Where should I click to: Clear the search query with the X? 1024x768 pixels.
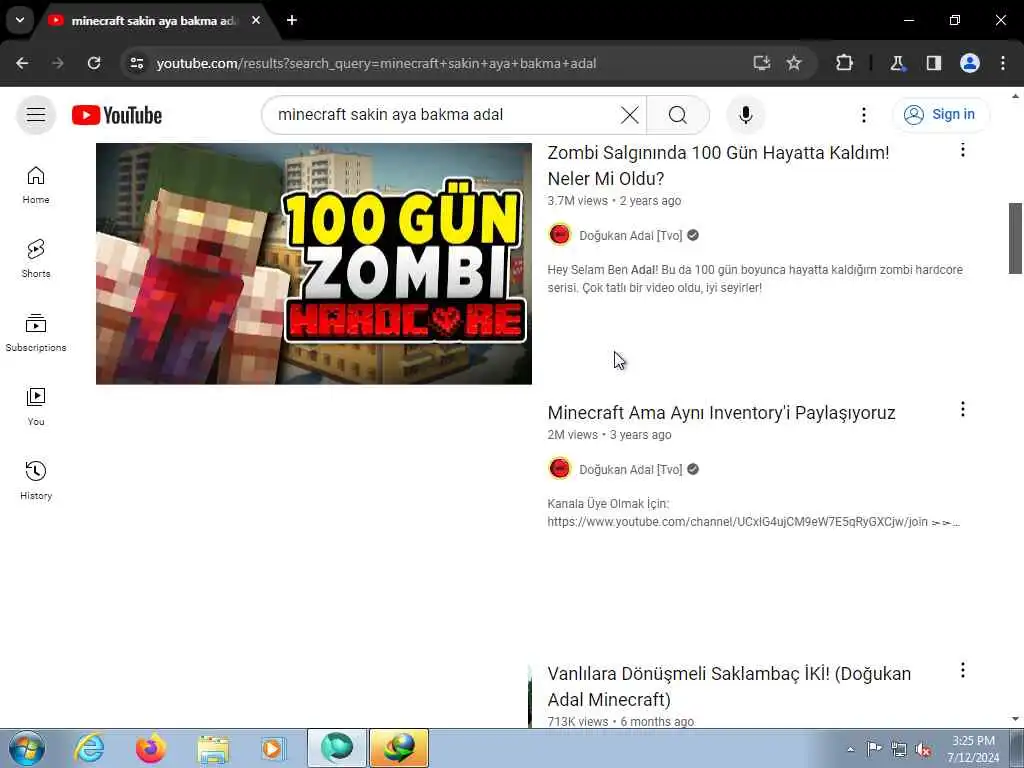[x=630, y=115]
